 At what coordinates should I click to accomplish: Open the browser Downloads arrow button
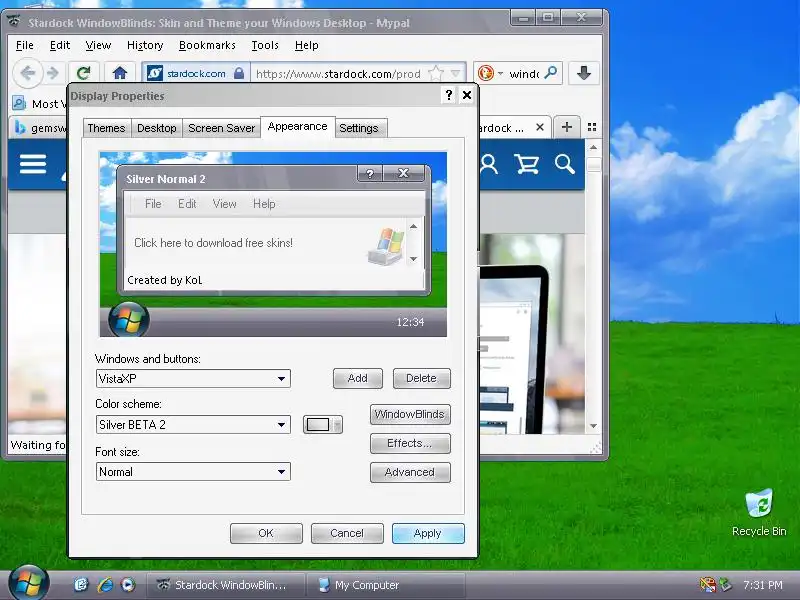click(x=584, y=73)
